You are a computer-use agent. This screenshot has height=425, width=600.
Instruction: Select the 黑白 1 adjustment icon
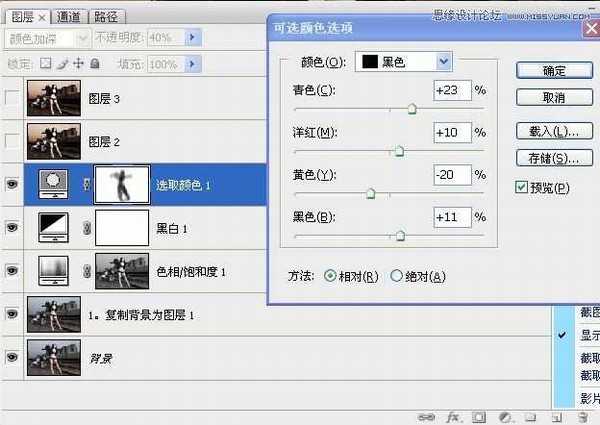pyautogui.click(x=54, y=228)
